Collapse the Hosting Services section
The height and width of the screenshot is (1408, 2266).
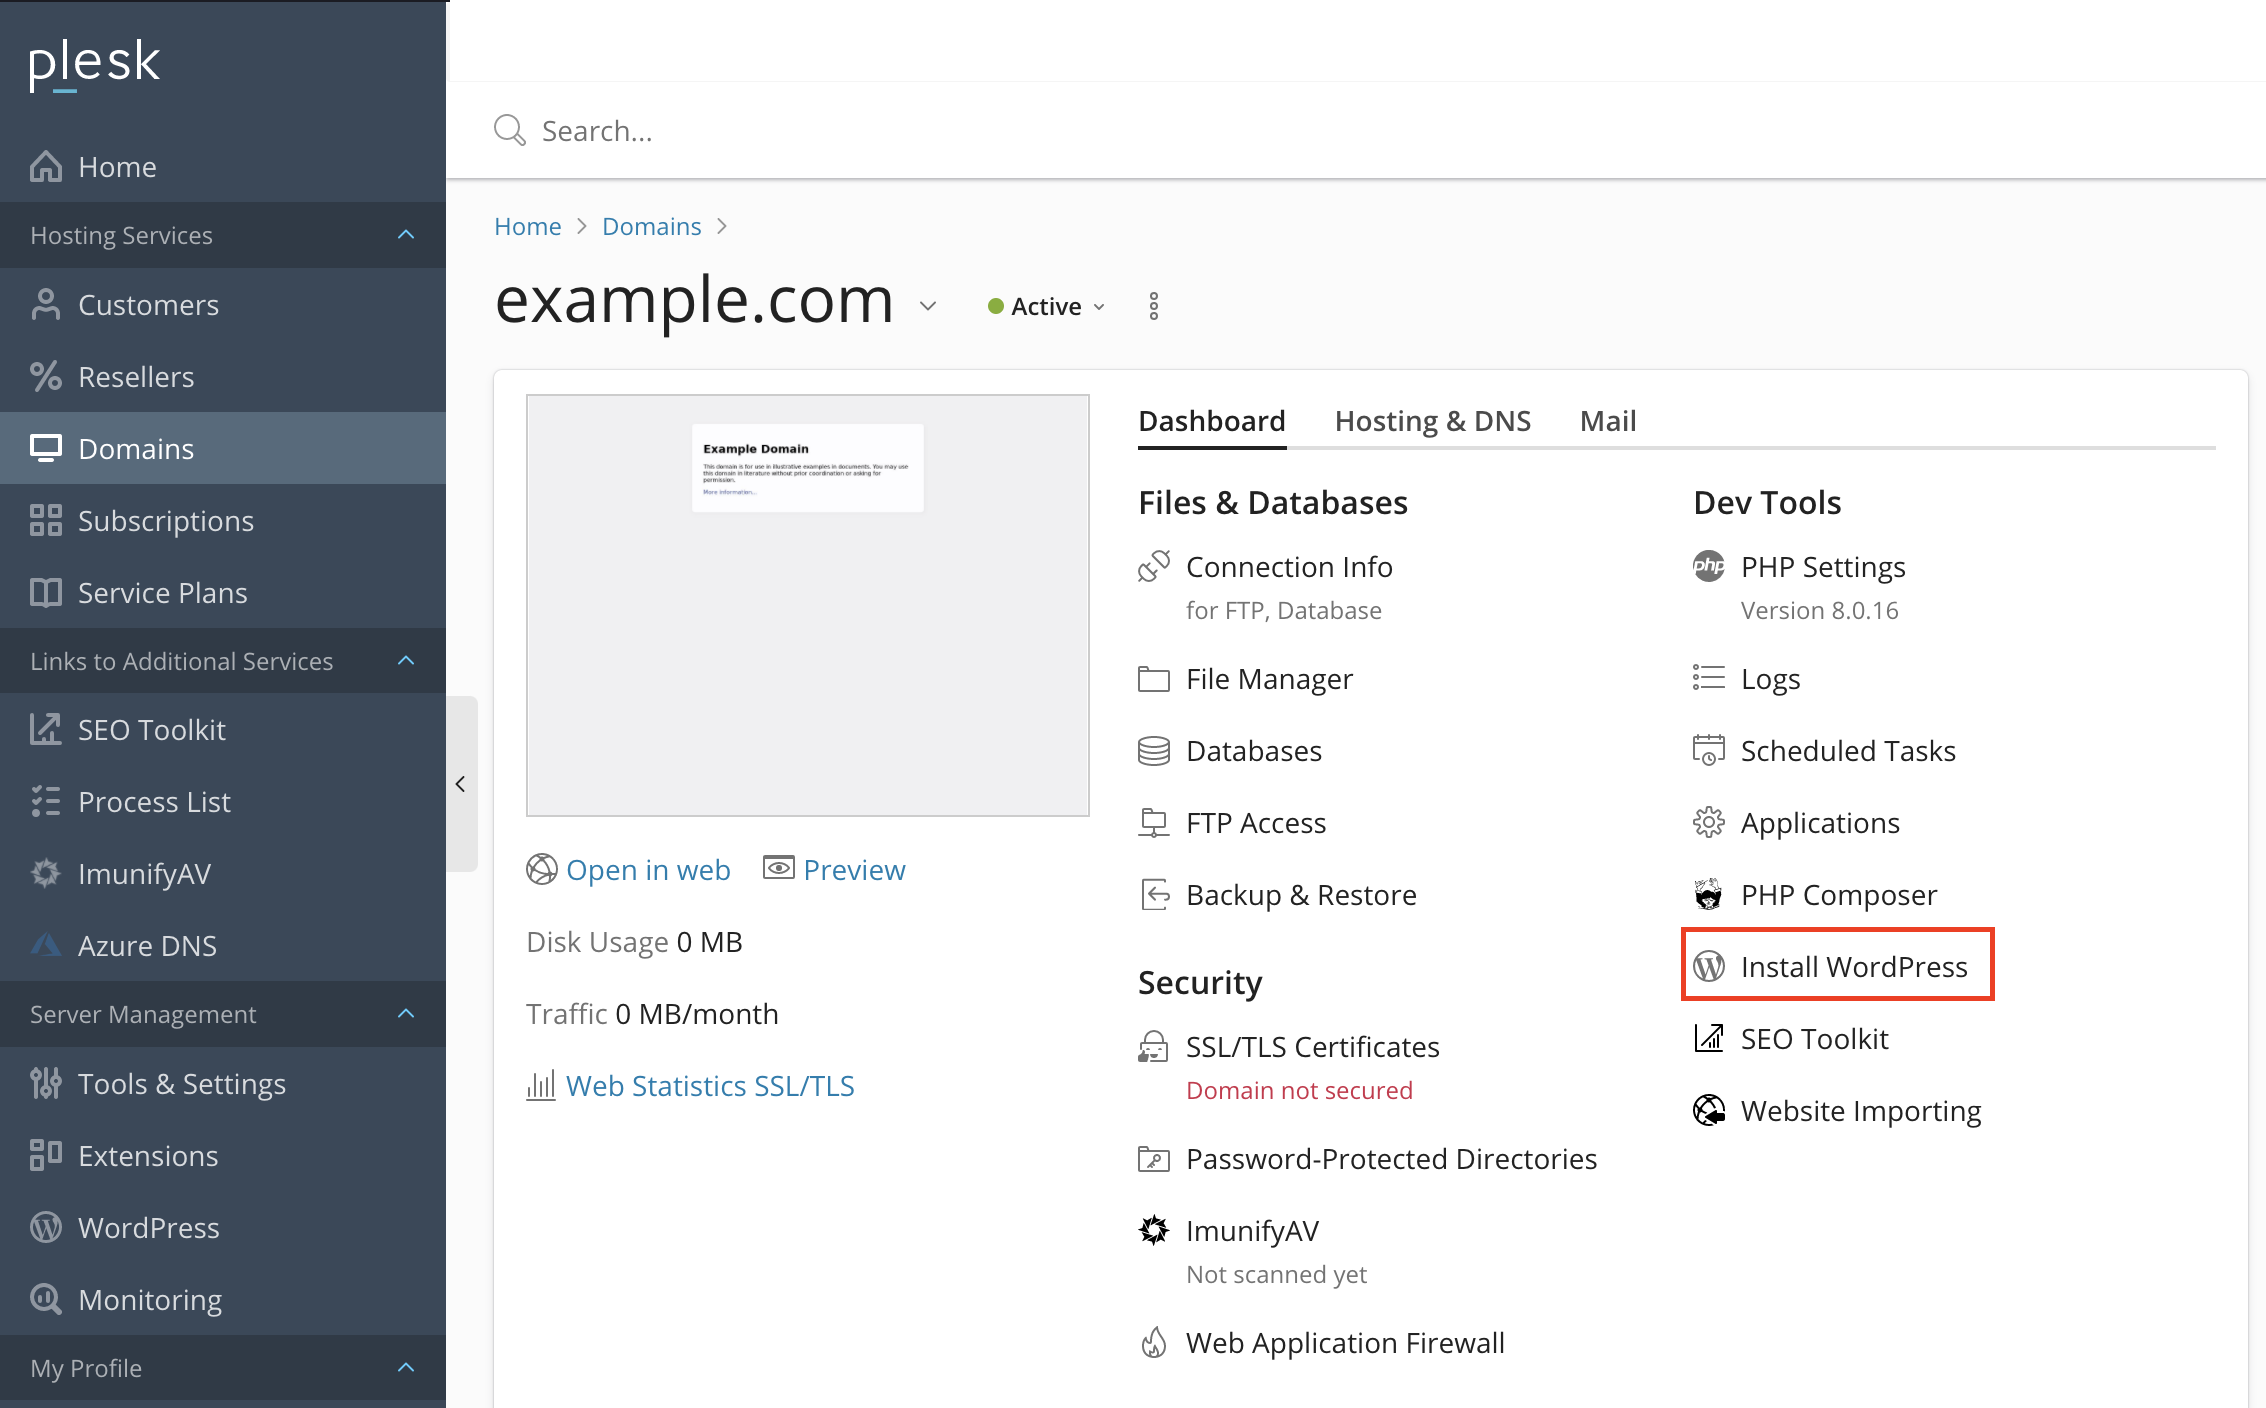pos(406,235)
